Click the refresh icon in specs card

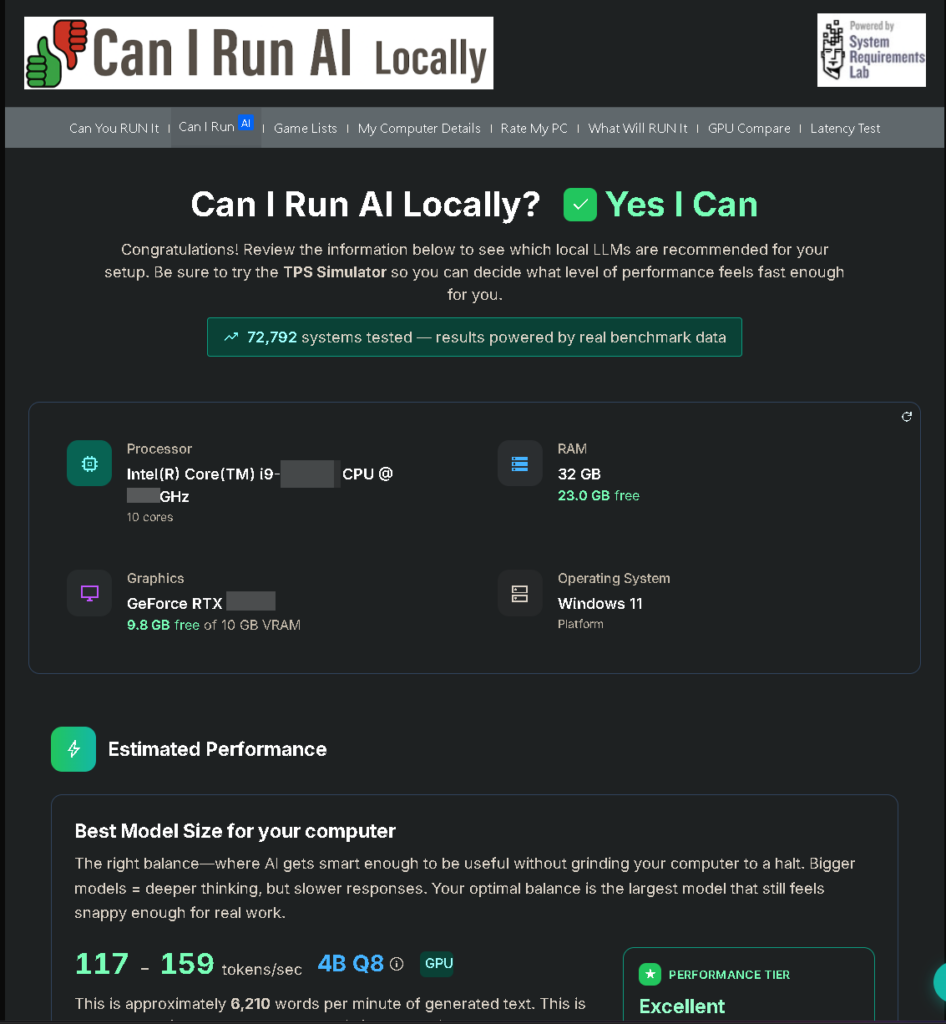tap(906, 417)
